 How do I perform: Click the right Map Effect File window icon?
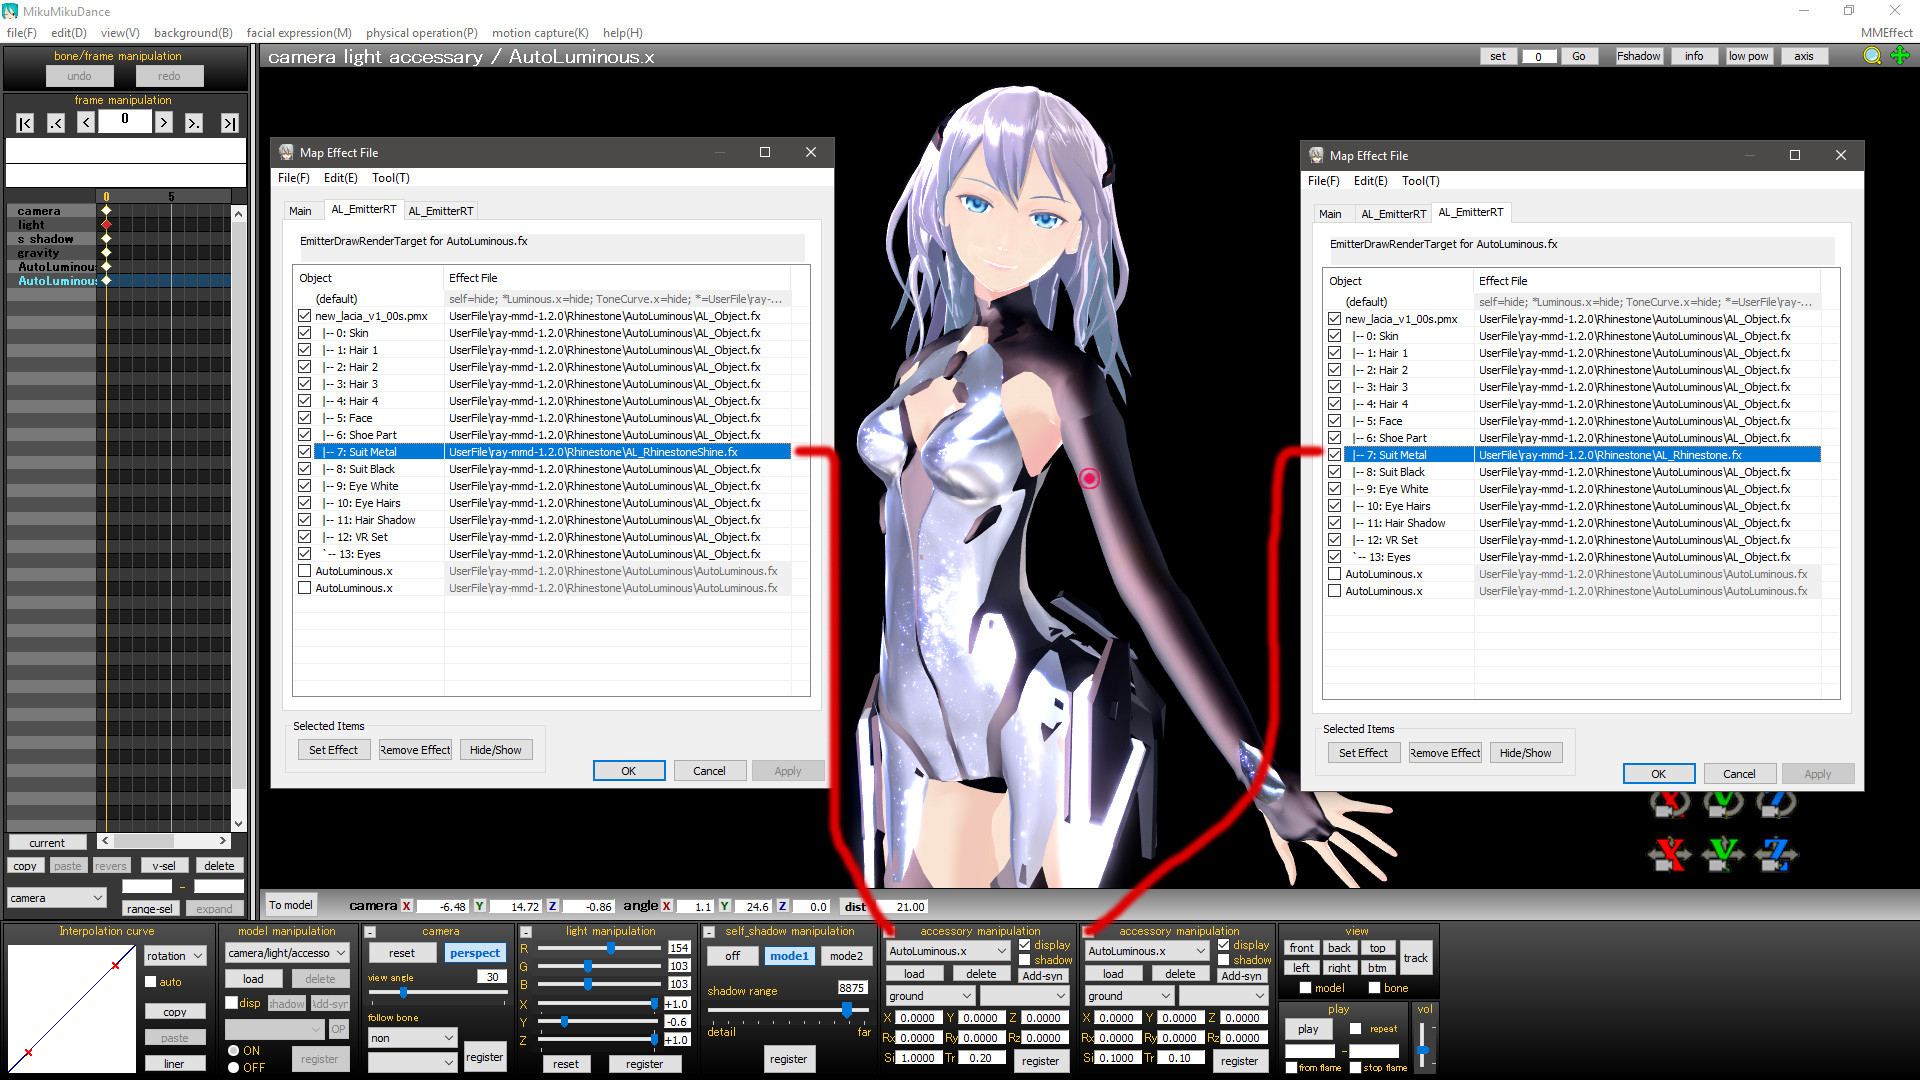click(1316, 155)
